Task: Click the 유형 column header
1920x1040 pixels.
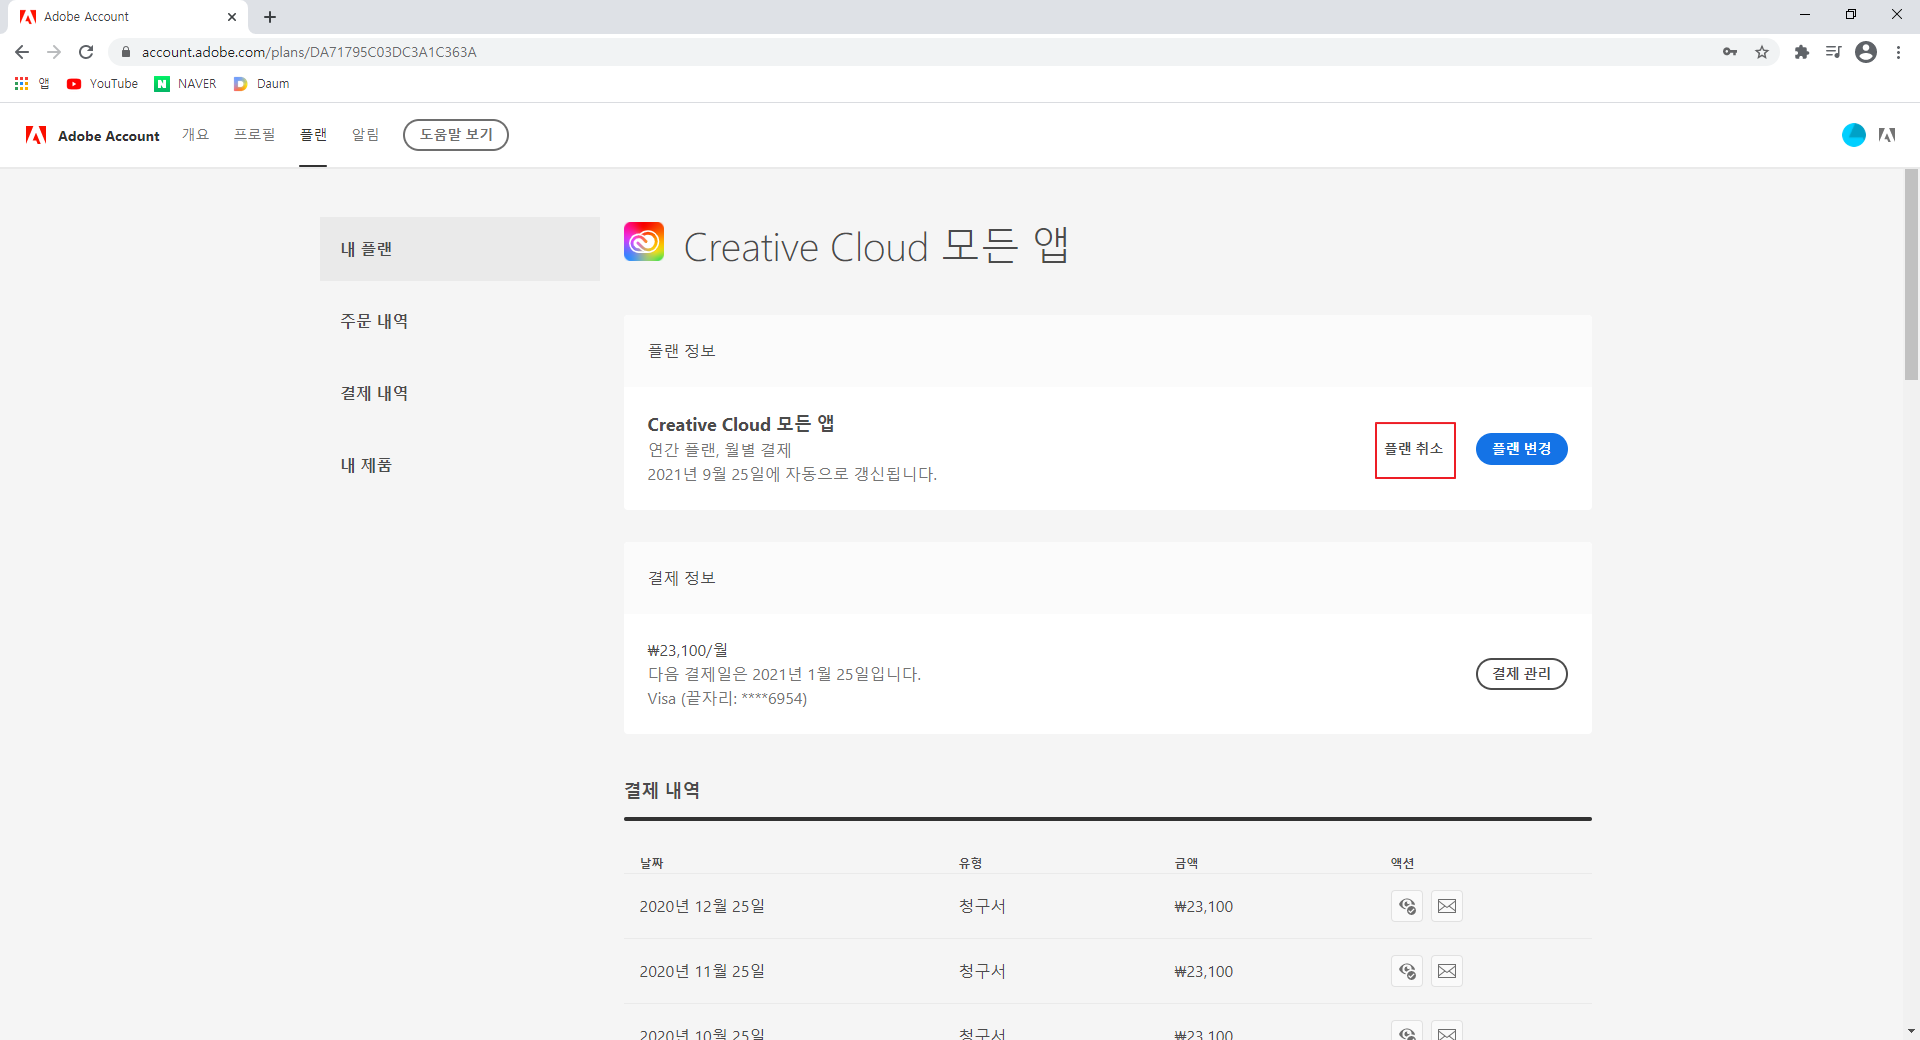Action: (971, 863)
